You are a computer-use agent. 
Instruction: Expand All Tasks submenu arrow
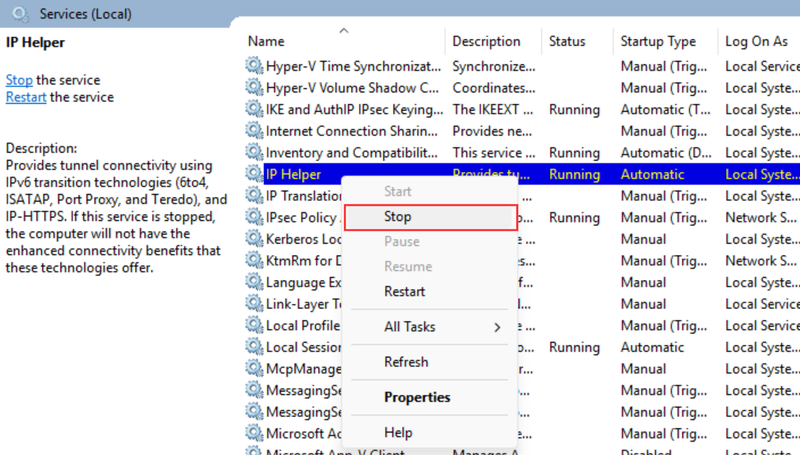497,327
